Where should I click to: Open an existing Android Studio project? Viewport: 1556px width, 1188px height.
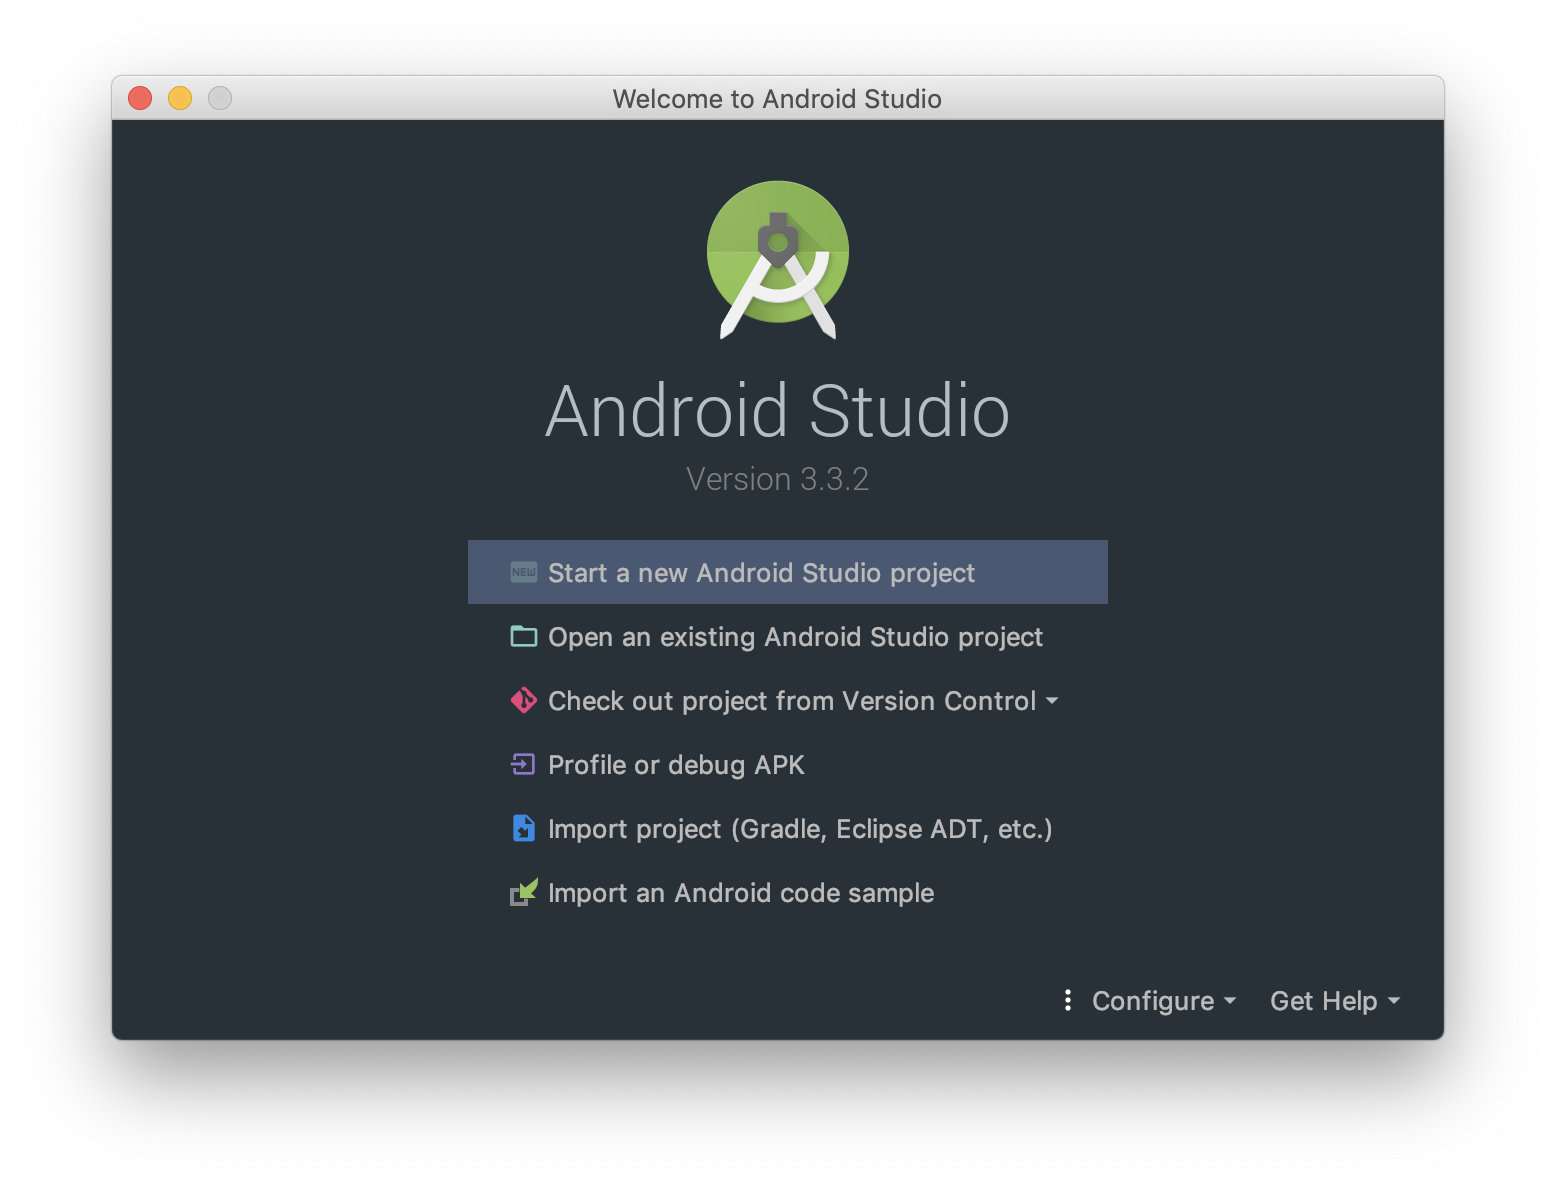pyautogui.click(x=788, y=636)
